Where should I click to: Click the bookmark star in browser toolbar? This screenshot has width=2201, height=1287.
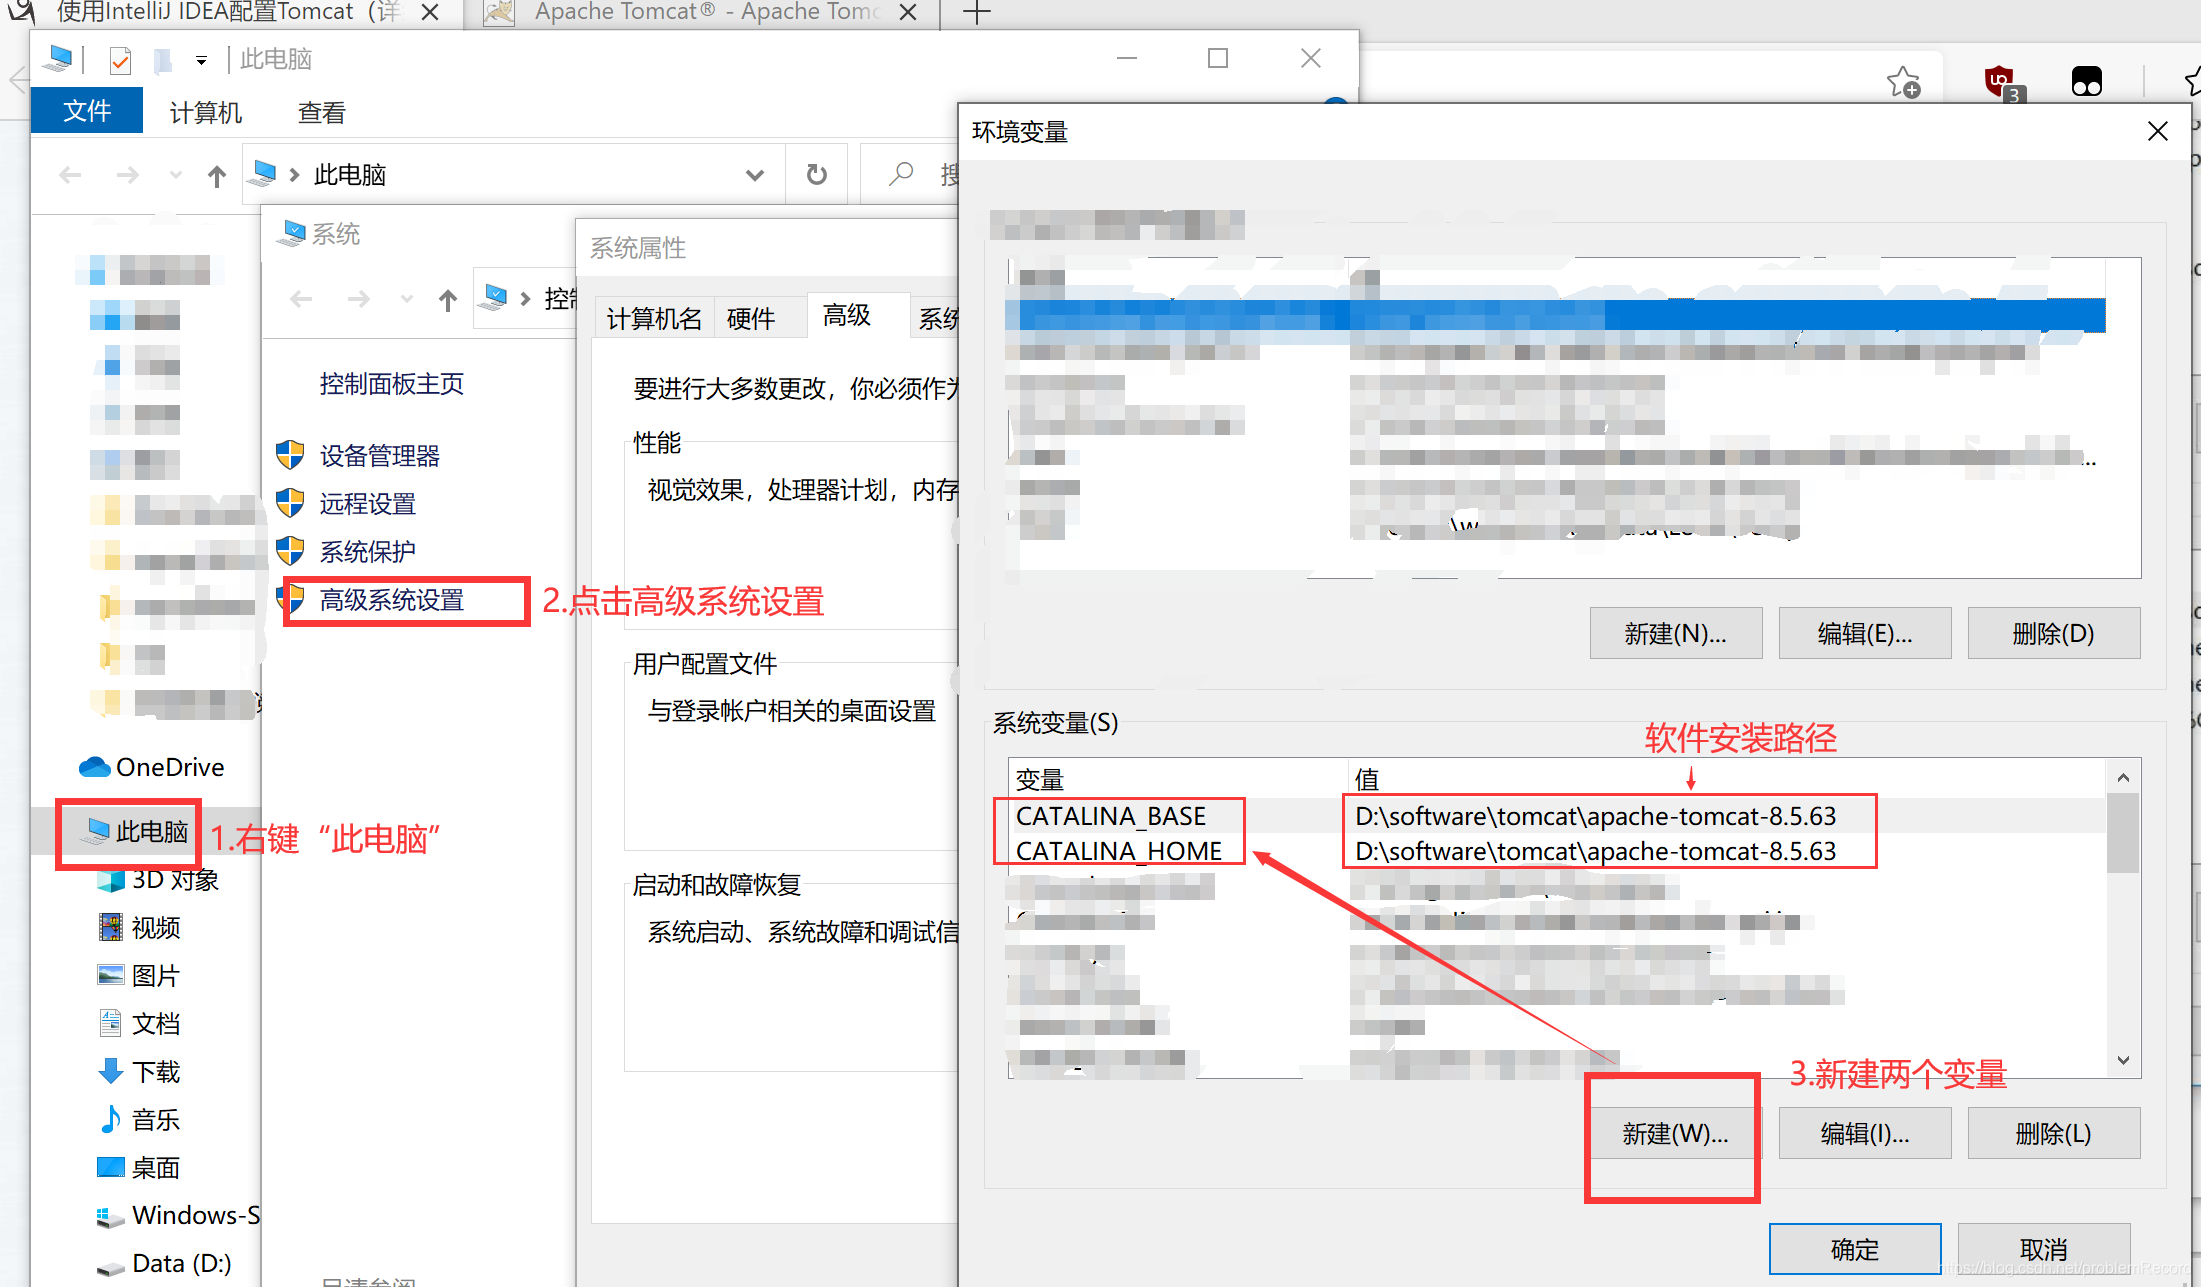(1903, 81)
